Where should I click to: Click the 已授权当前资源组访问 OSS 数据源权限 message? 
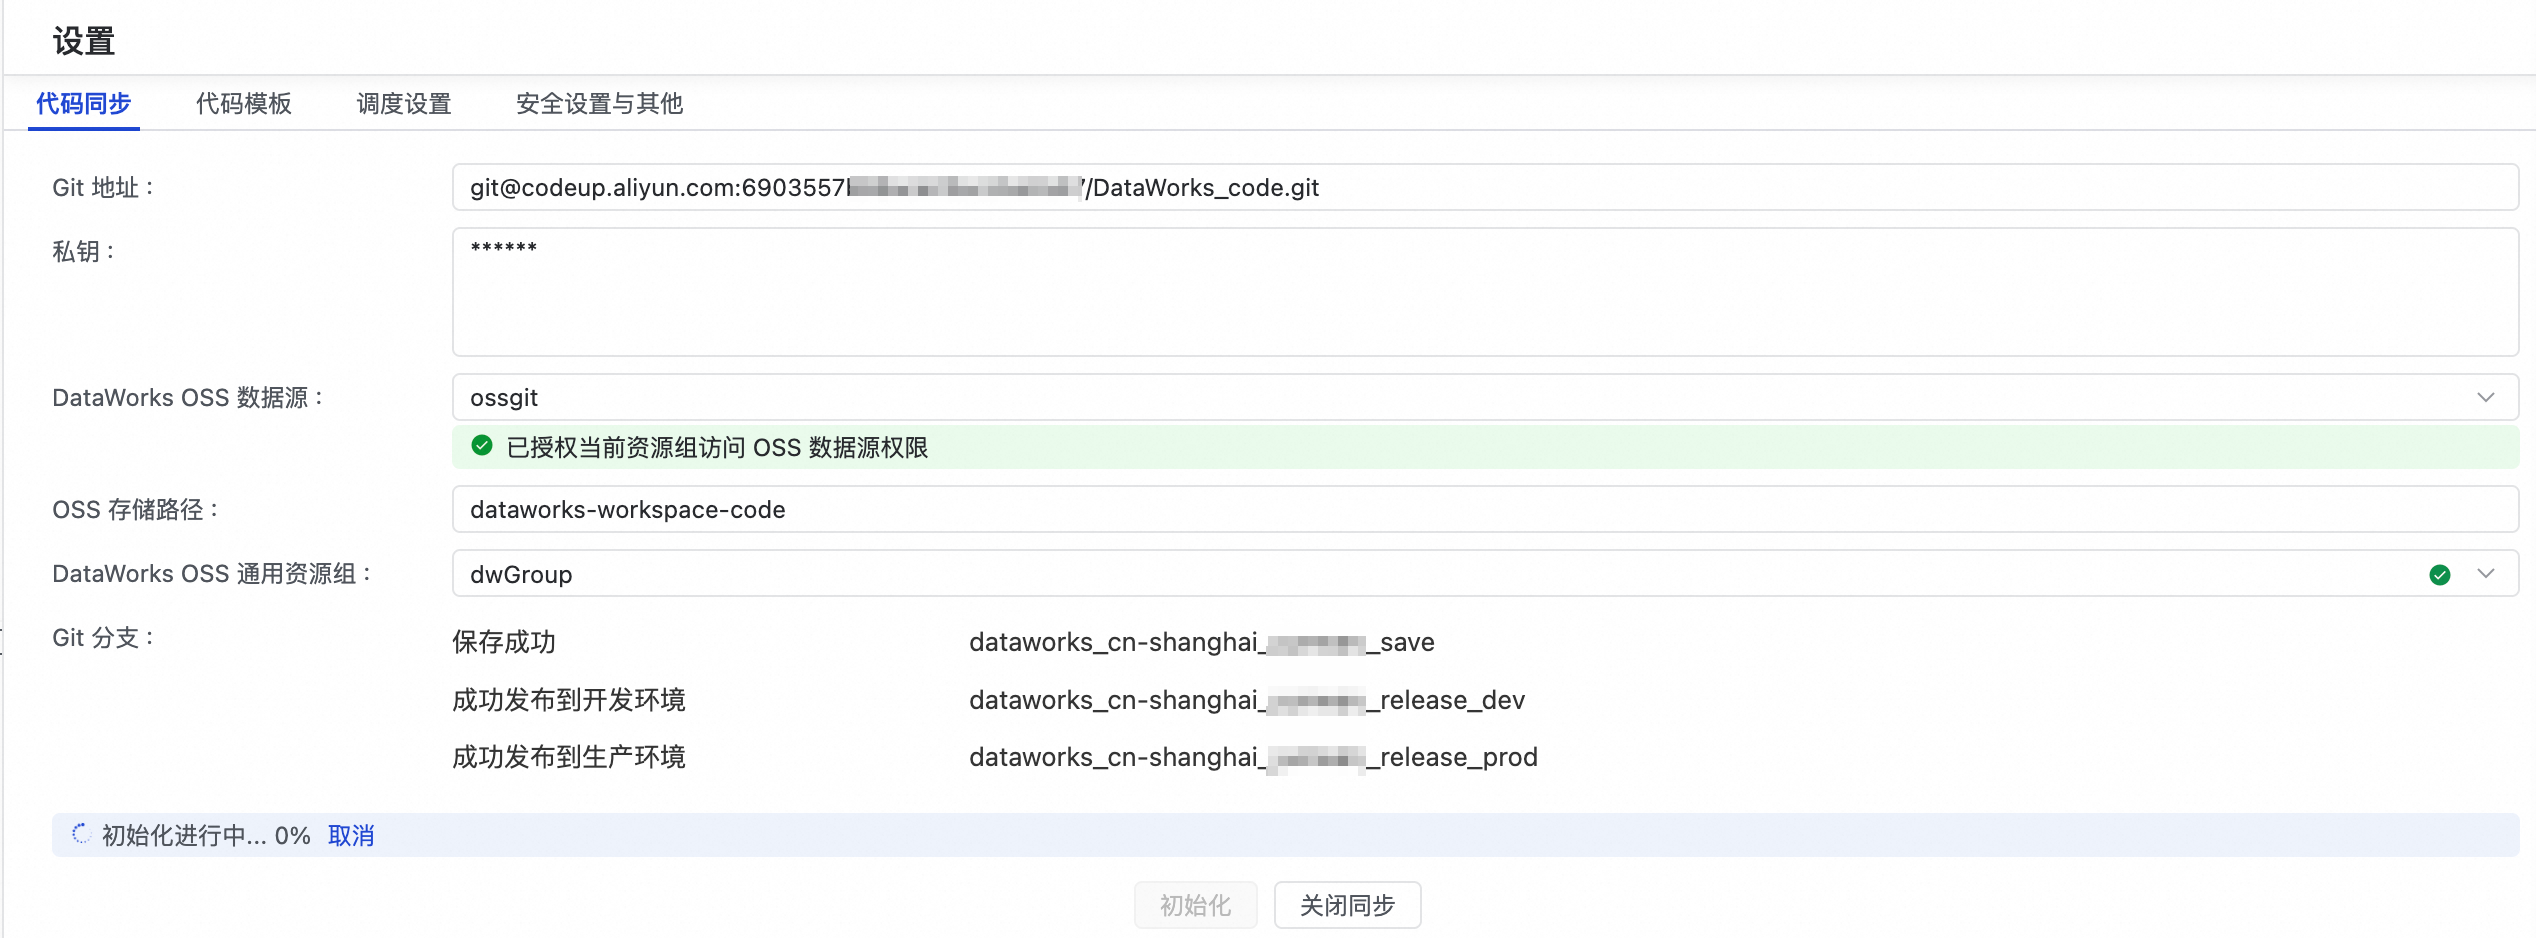[x=717, y=447]
